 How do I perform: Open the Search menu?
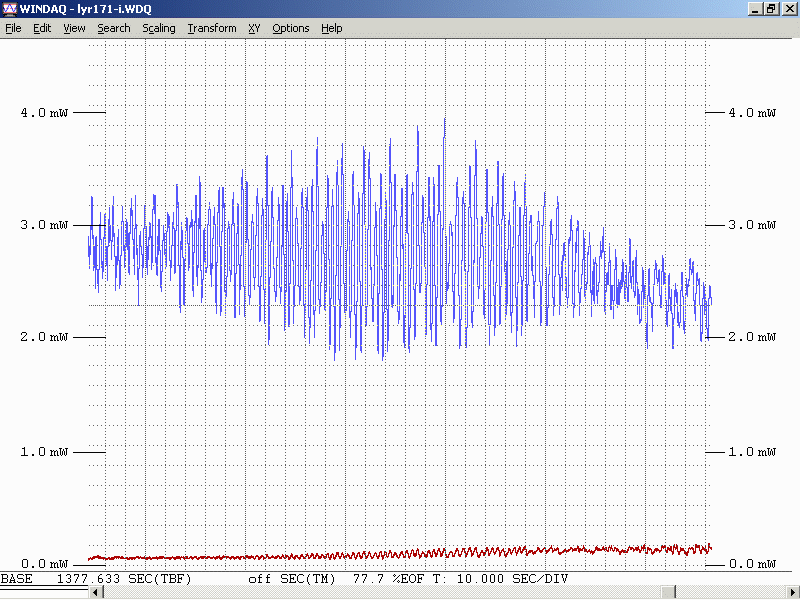[x=113, y=28]
